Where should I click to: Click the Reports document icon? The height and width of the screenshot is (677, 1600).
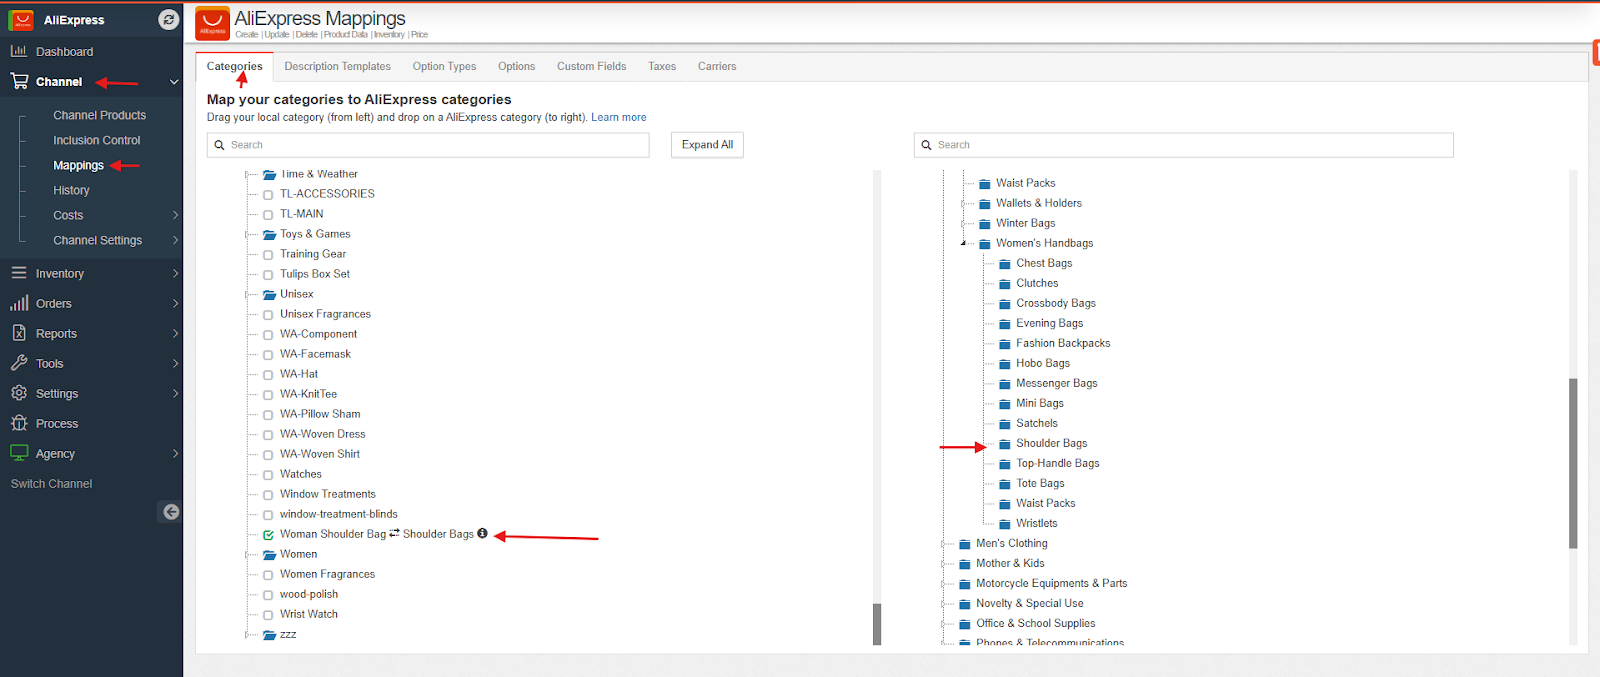tap(19, 333)
